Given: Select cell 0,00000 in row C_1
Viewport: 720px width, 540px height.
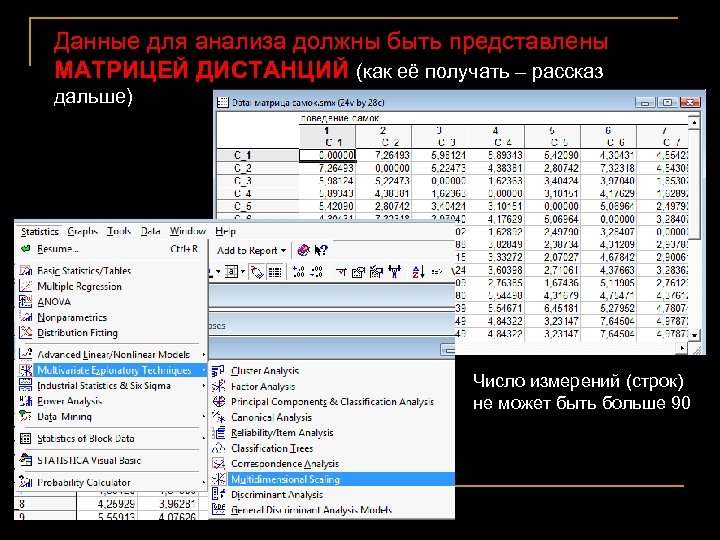Looking at the screenshot, I should point(327,155).
